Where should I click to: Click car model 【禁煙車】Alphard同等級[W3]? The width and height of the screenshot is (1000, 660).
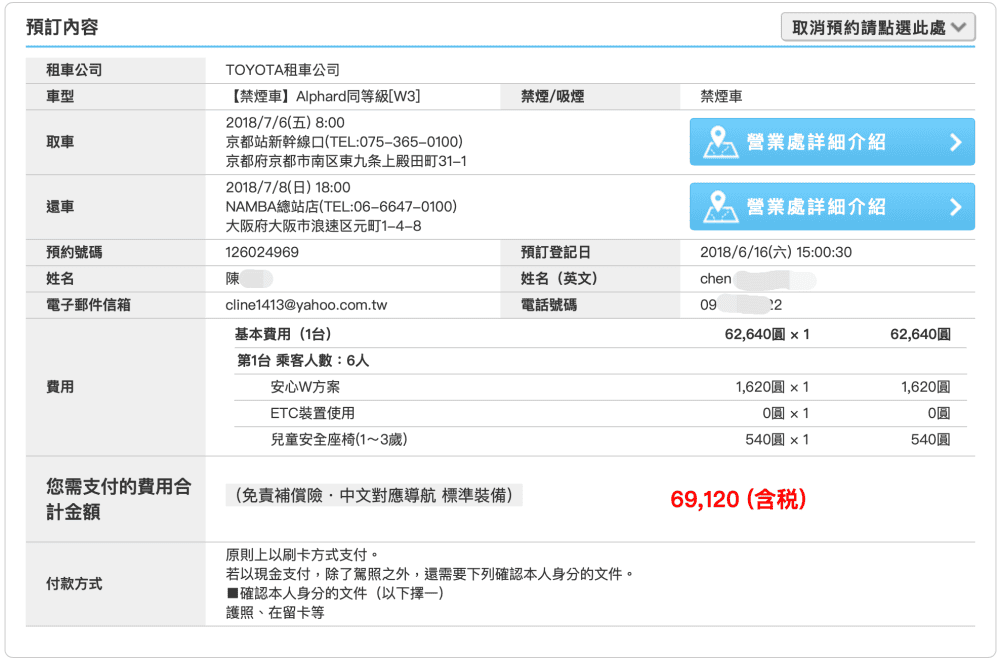[323, 96]
